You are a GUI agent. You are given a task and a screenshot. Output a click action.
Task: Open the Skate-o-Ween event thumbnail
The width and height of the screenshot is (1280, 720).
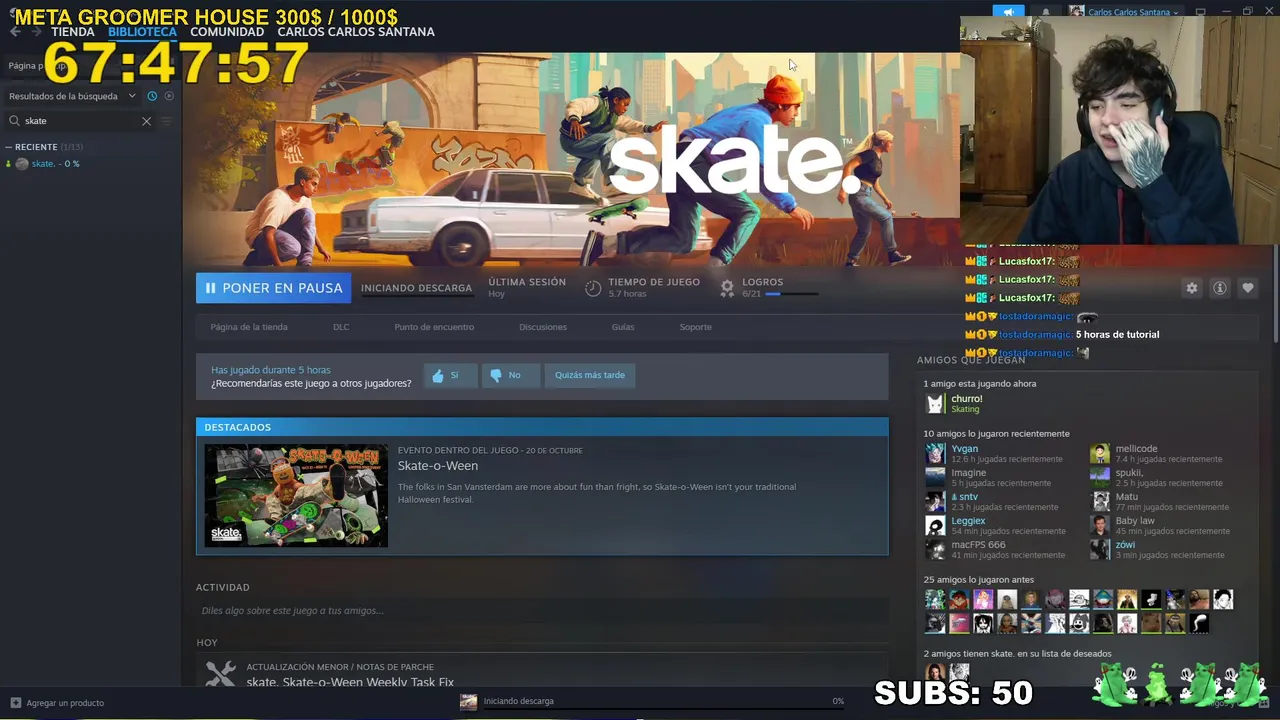point(296,495)
